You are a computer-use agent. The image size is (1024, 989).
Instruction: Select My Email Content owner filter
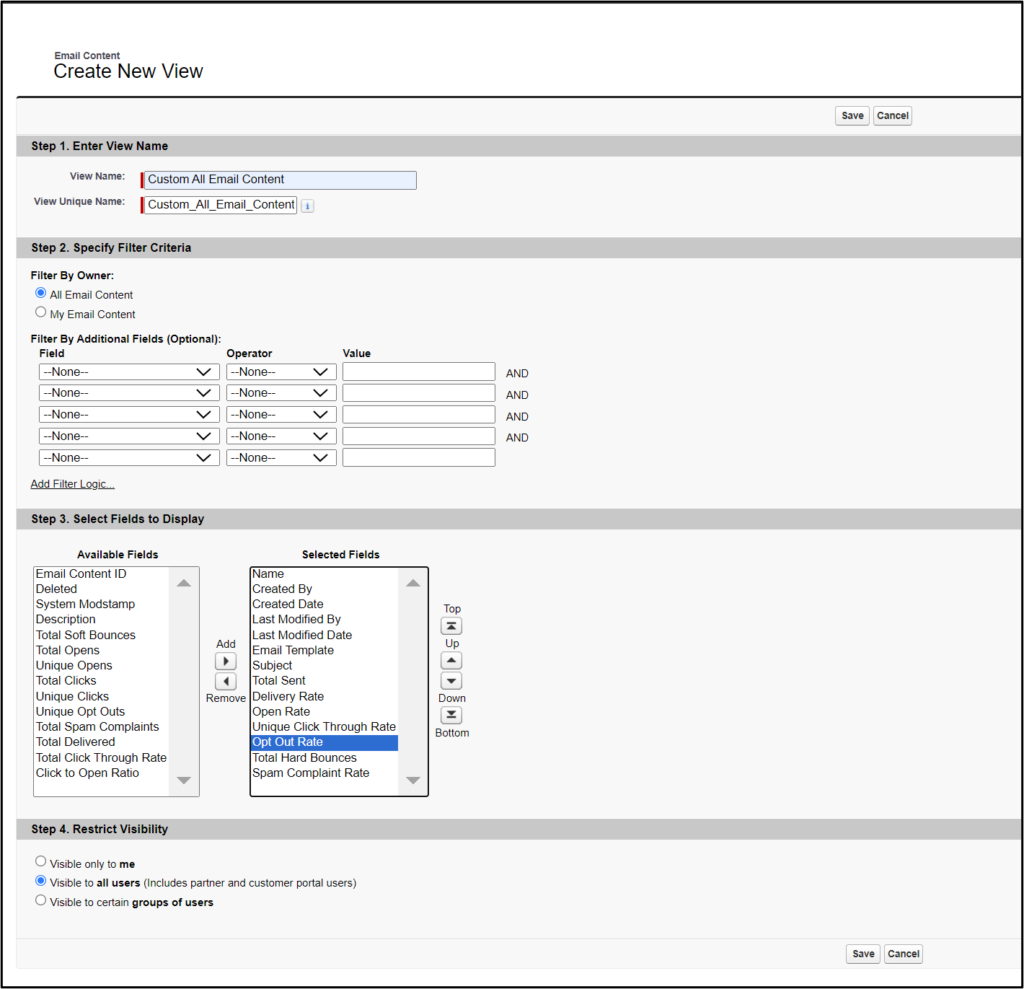tap(40, 312)
